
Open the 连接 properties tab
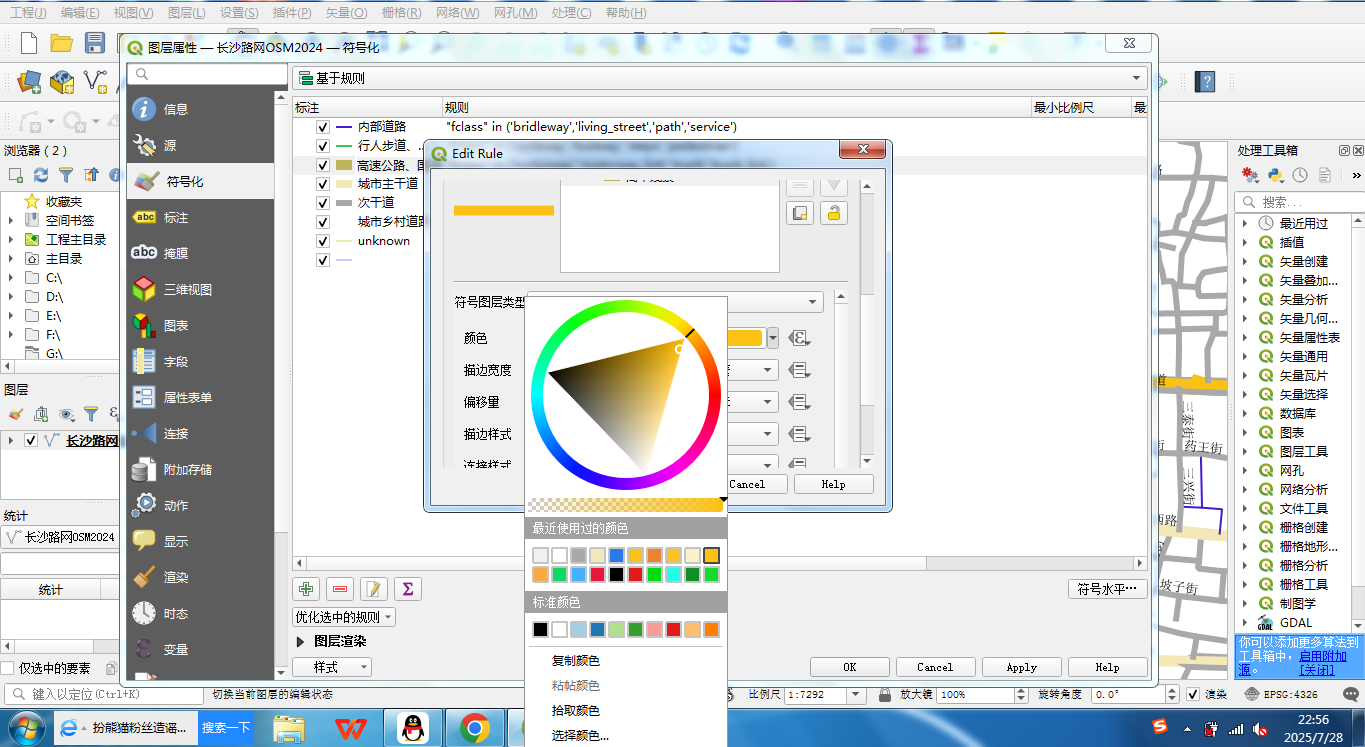click(x=200, y=433)
